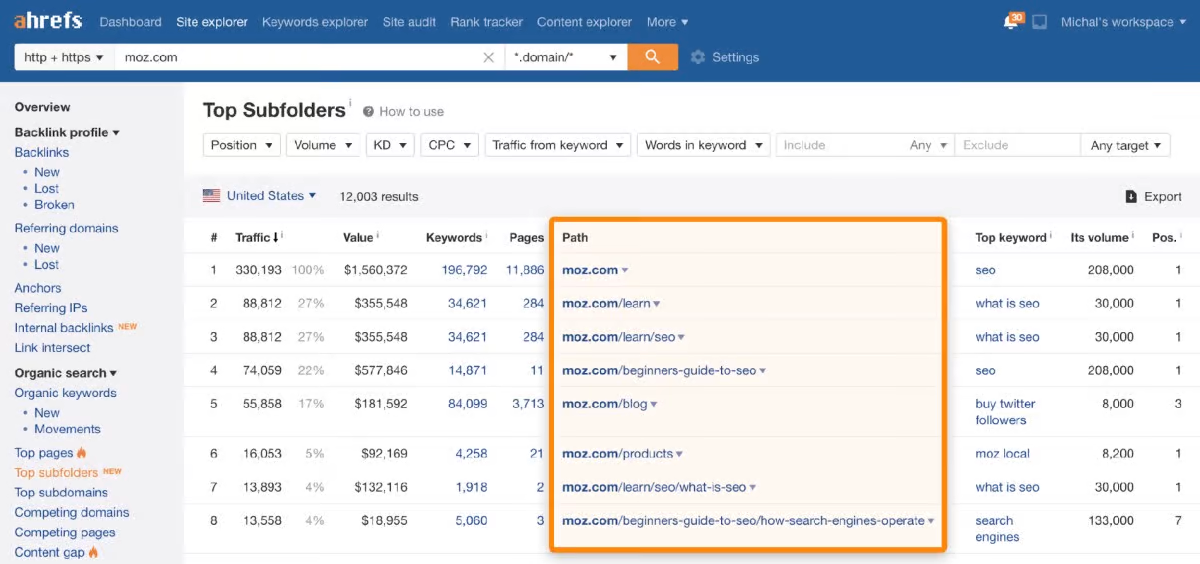Click the Ahrefs logo

click(x=48, y=21)
